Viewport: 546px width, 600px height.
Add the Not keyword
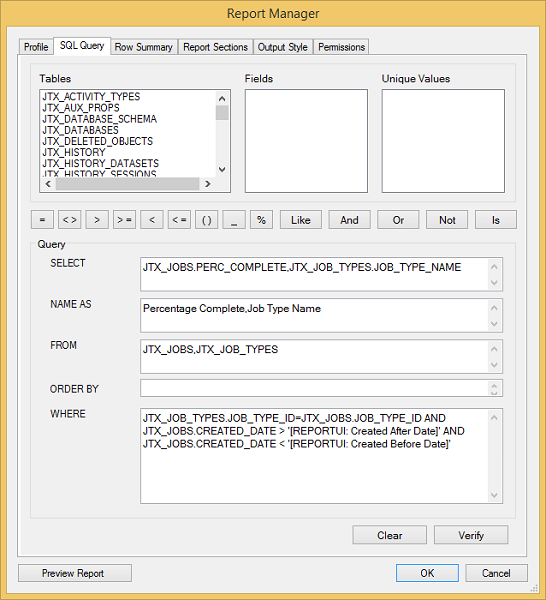pos(447,220)
